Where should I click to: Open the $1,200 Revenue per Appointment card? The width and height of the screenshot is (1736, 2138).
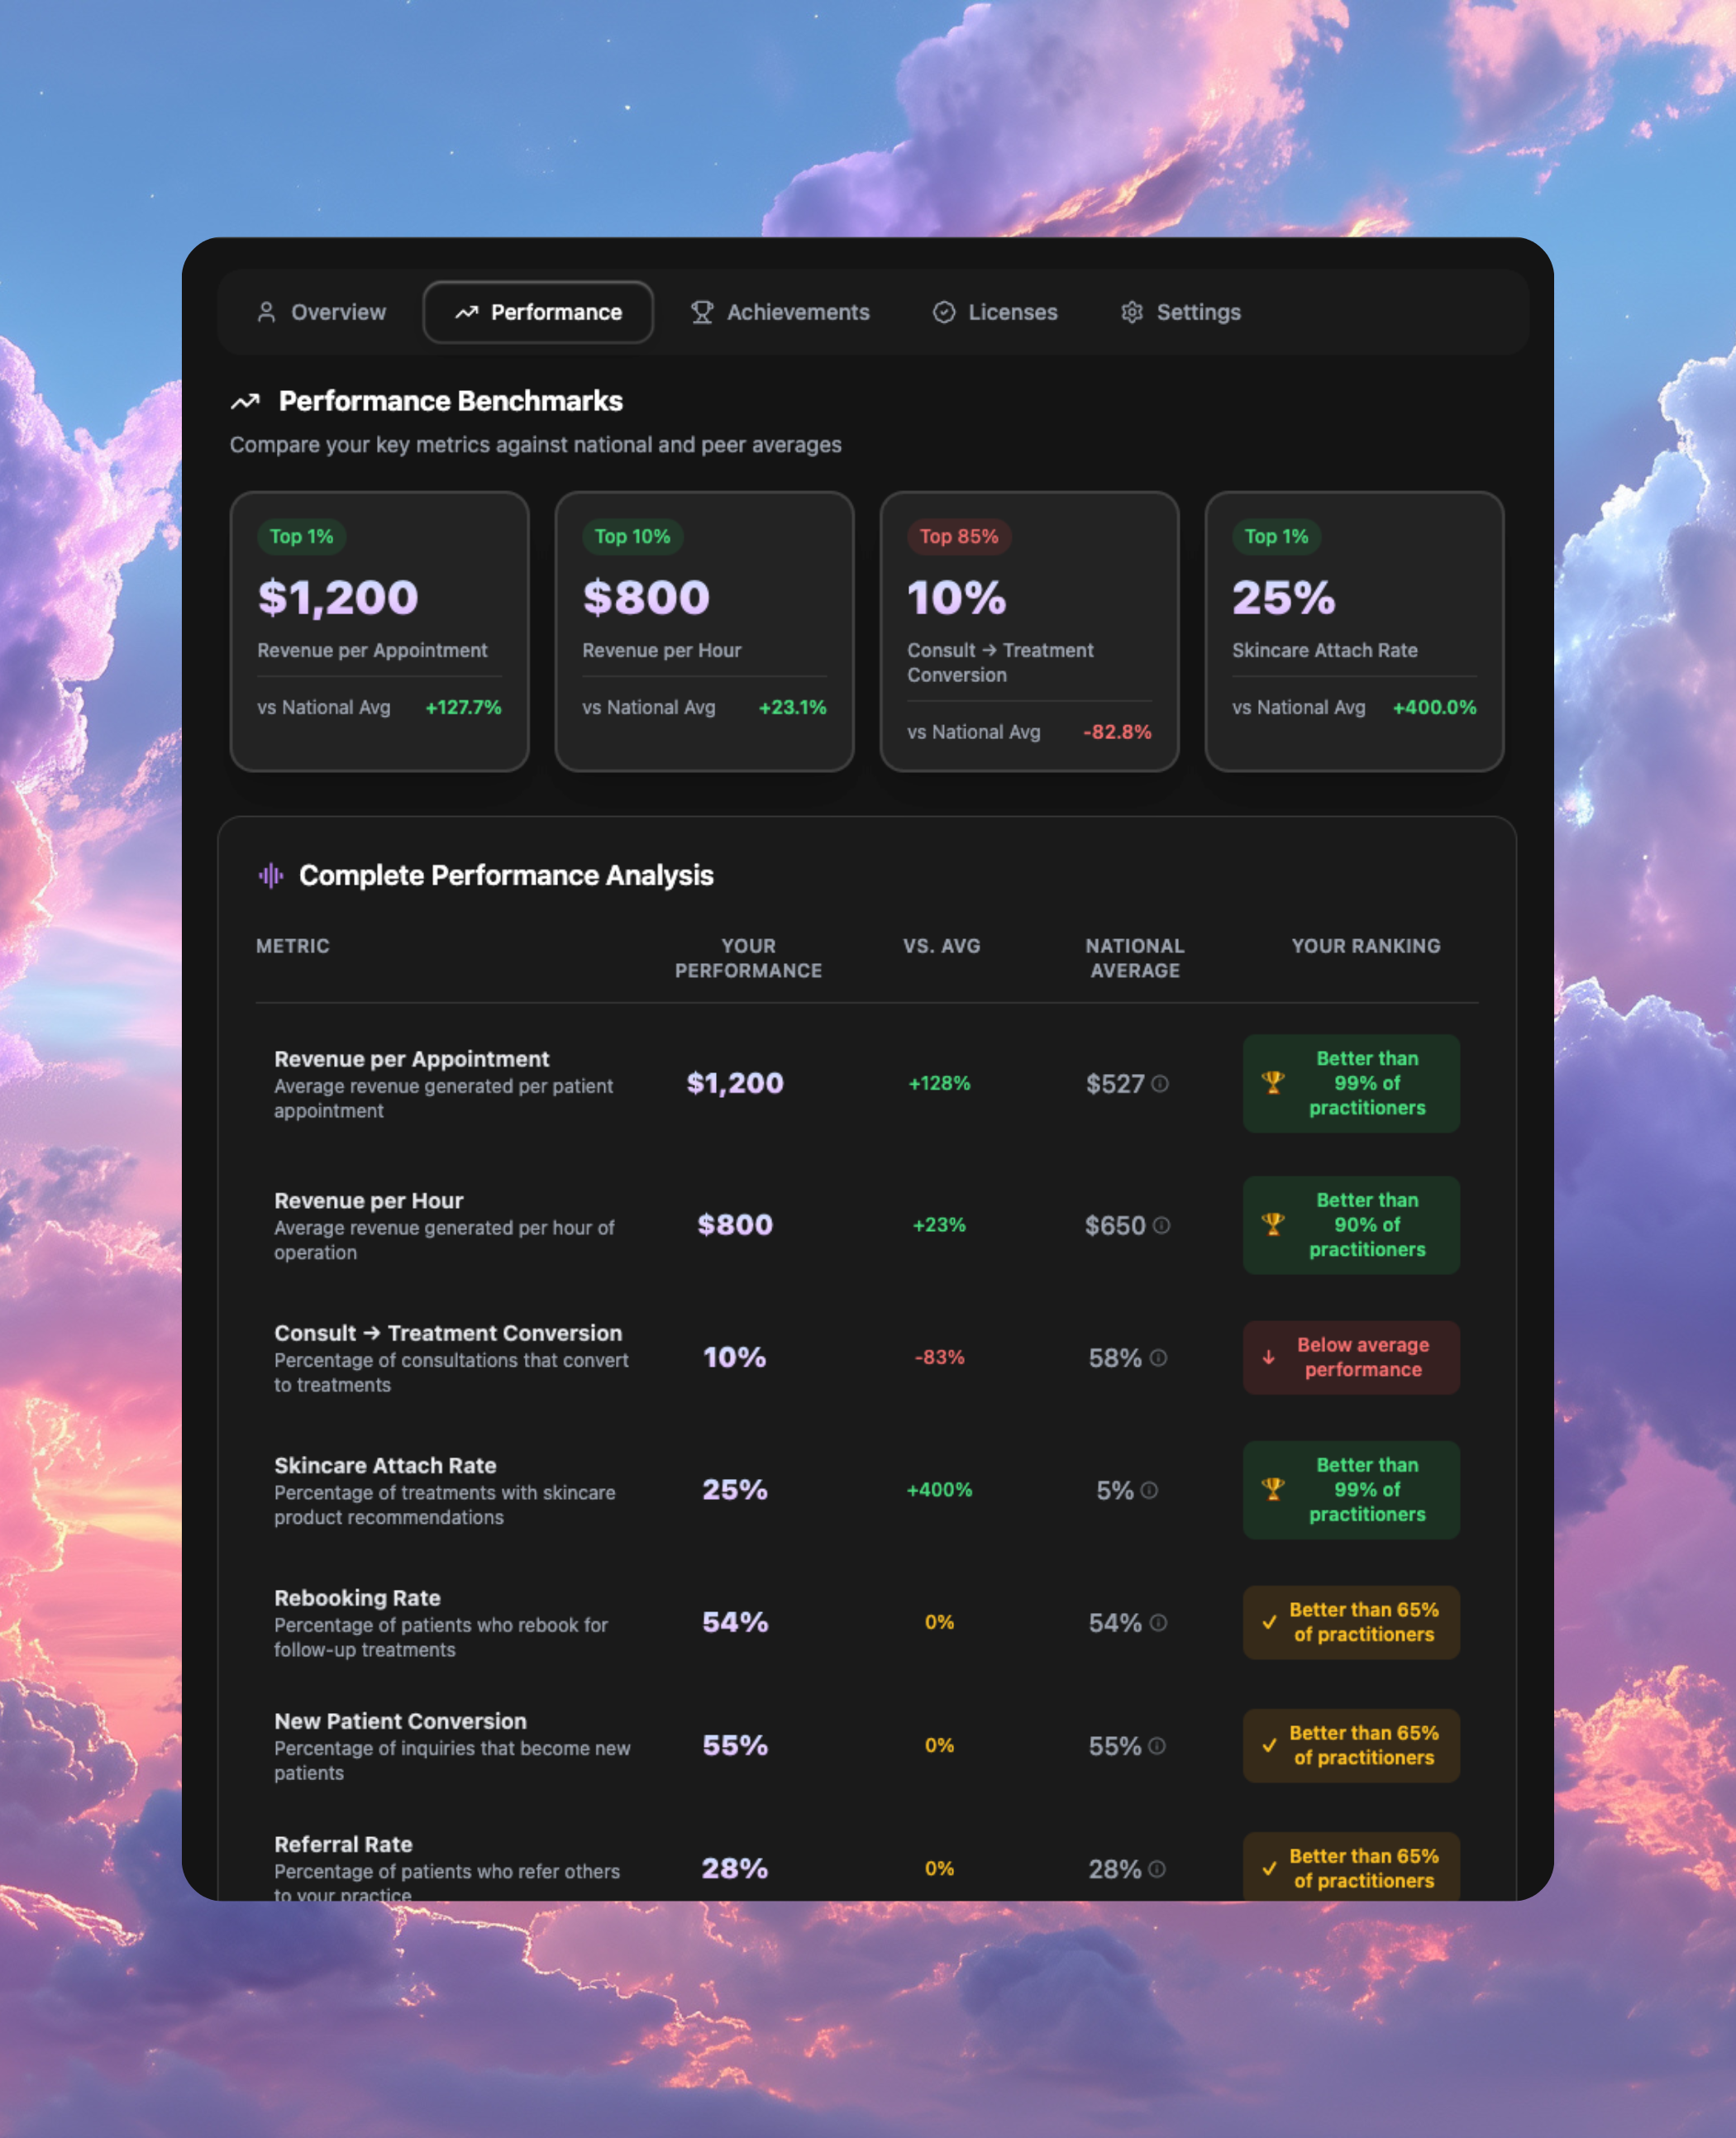(379, 630)
